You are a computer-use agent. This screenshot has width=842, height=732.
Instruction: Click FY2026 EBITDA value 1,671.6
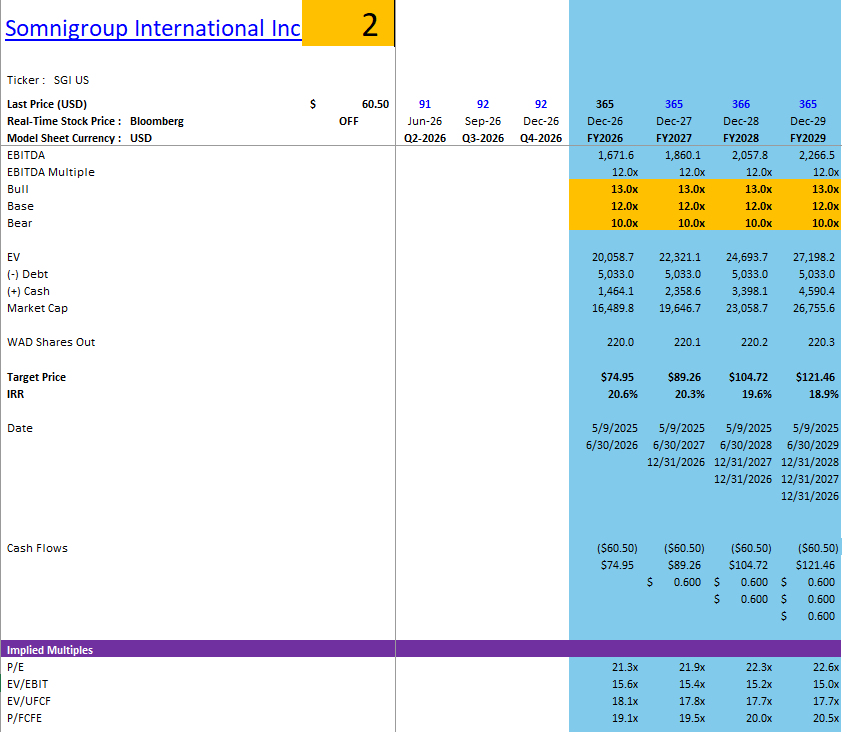616,155
